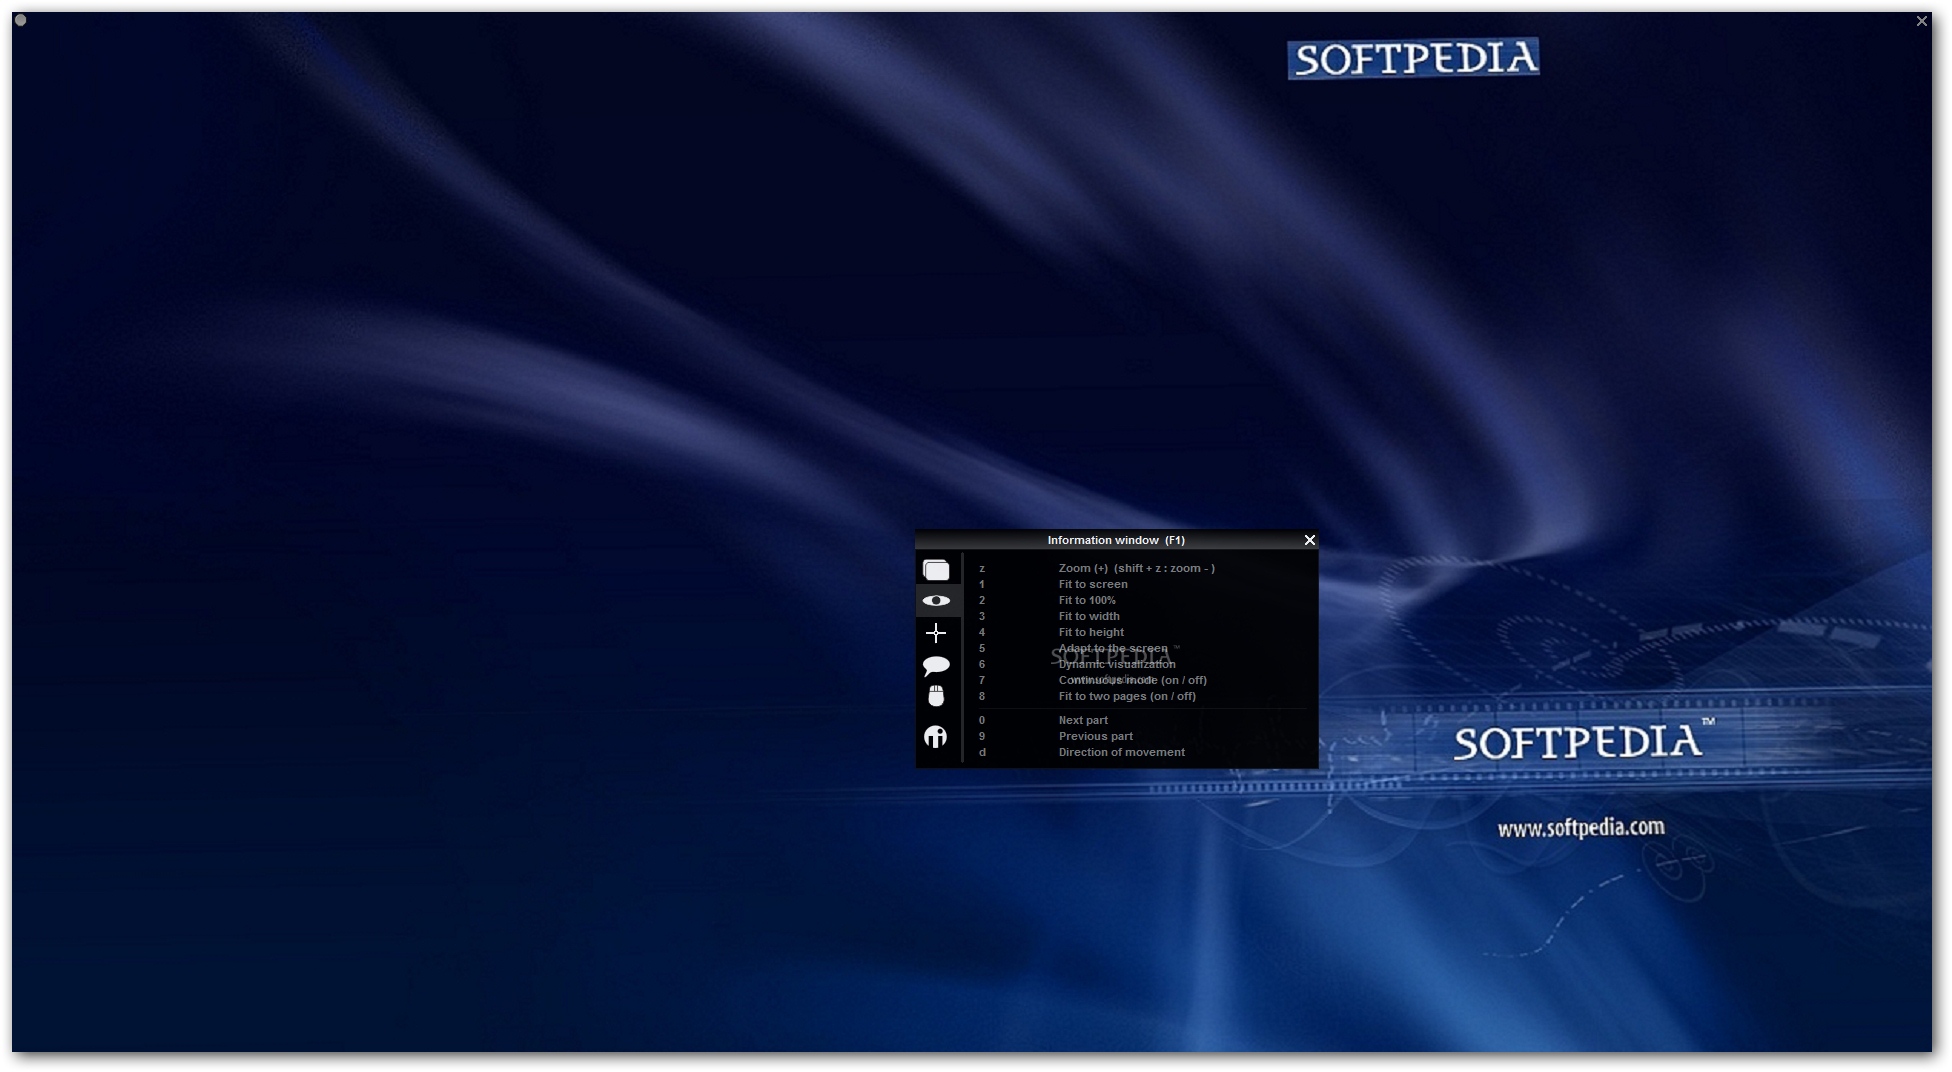
Task: Click the 'Fit to height' entry
Action: (x=1091, y=632)
